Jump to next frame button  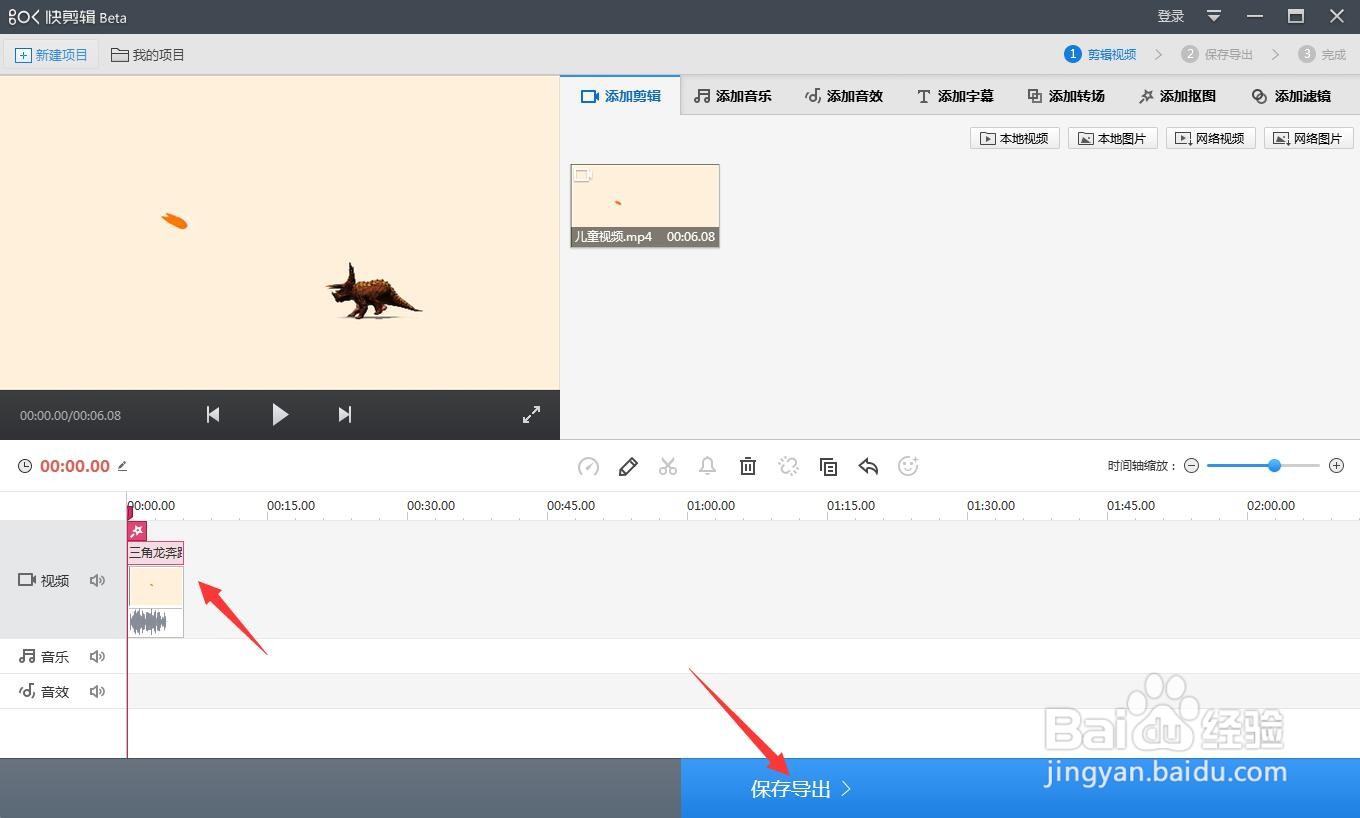(x=345, y=414)
